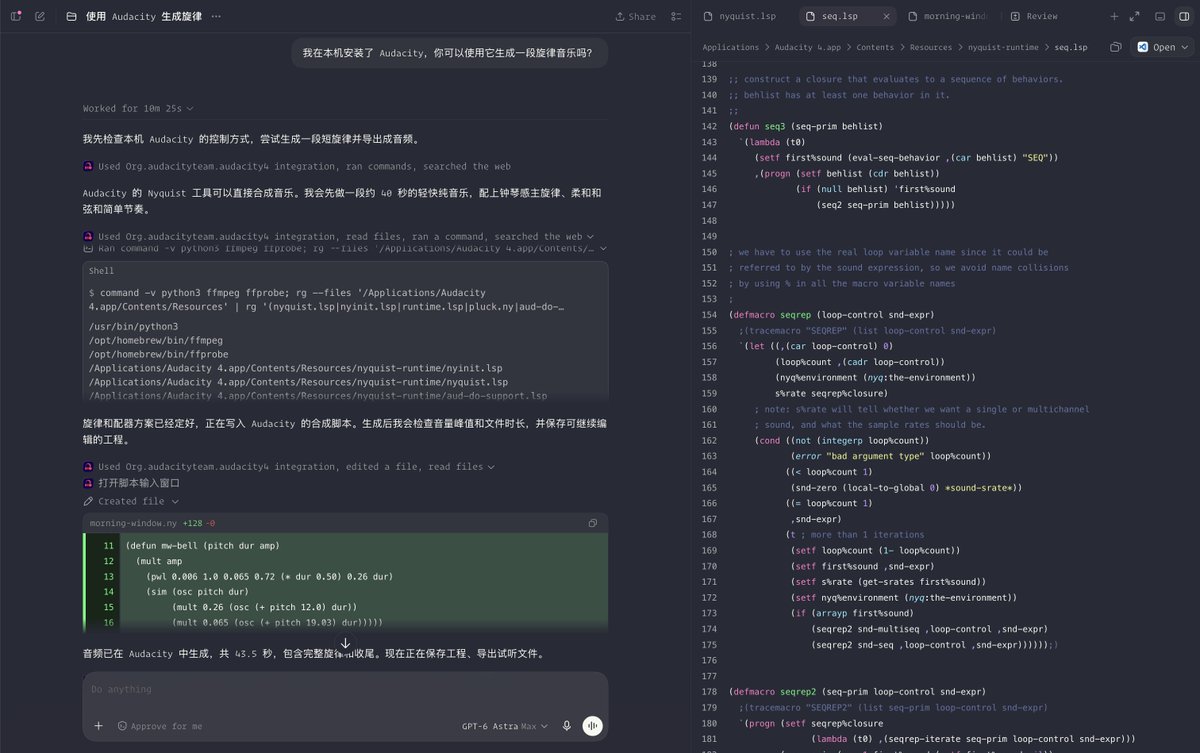Toggle the 'Approve for me' mode

160,726
